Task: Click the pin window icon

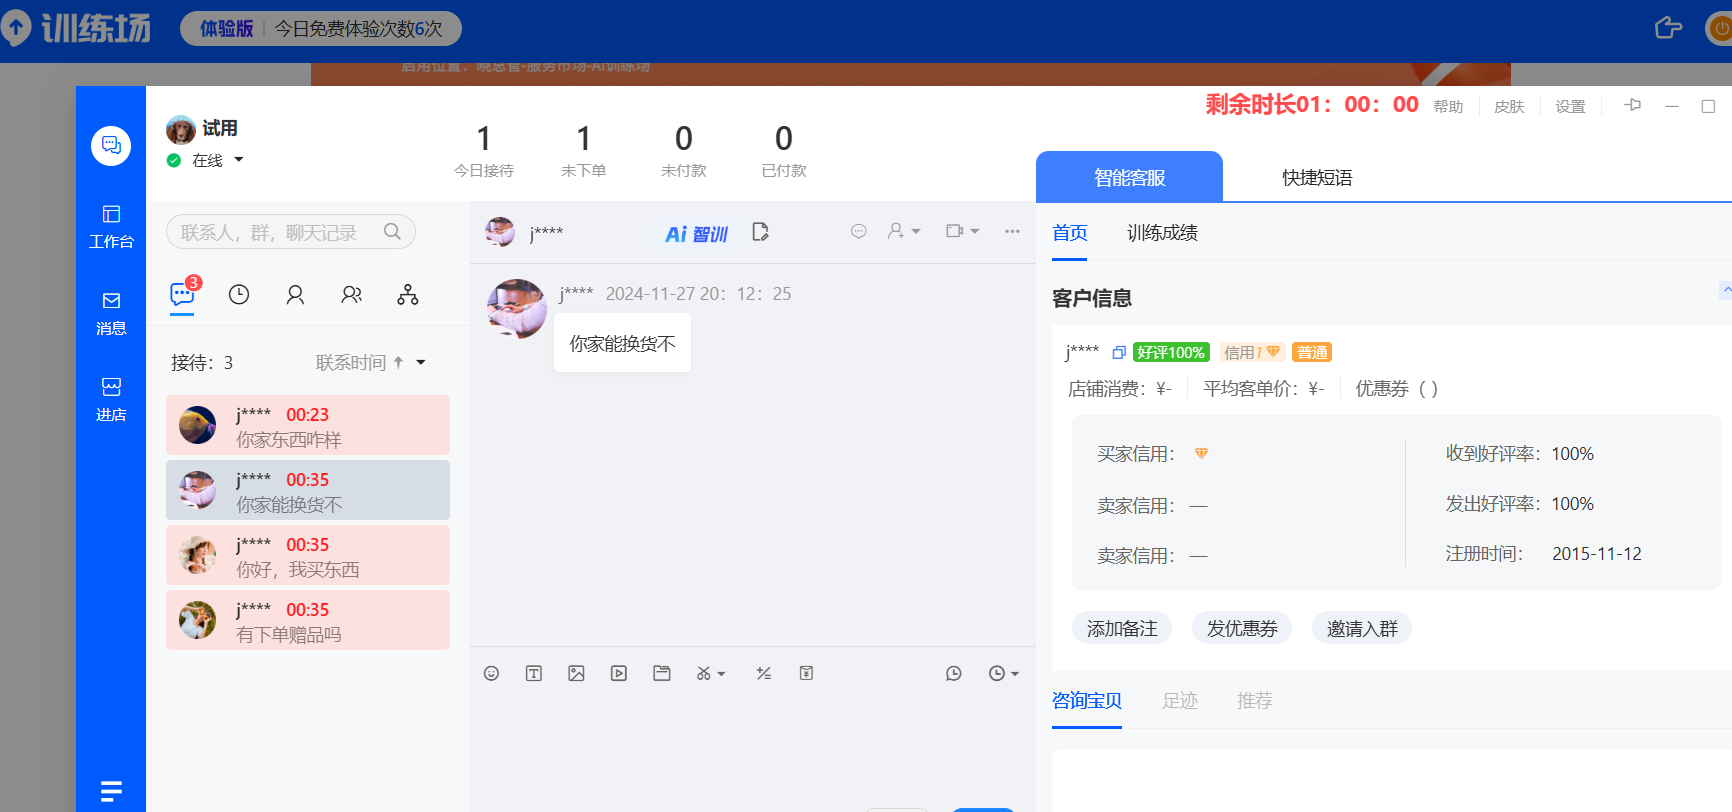Action: [1633, 105]
